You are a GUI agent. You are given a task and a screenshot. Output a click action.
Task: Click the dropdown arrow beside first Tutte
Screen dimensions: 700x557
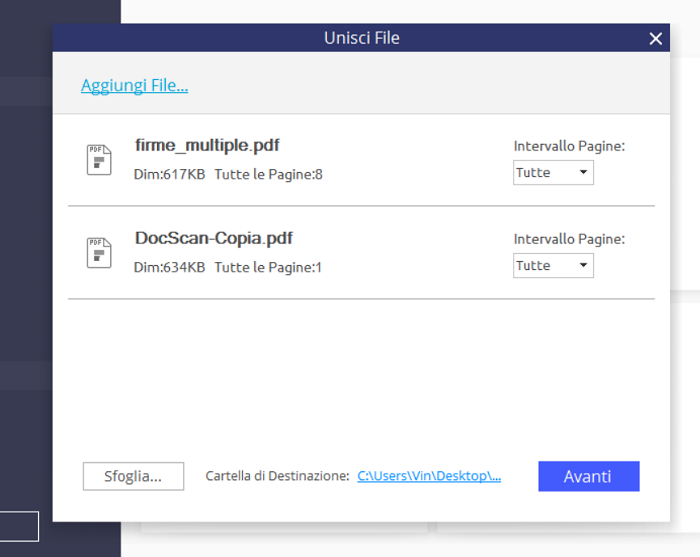tap(583, 172)
